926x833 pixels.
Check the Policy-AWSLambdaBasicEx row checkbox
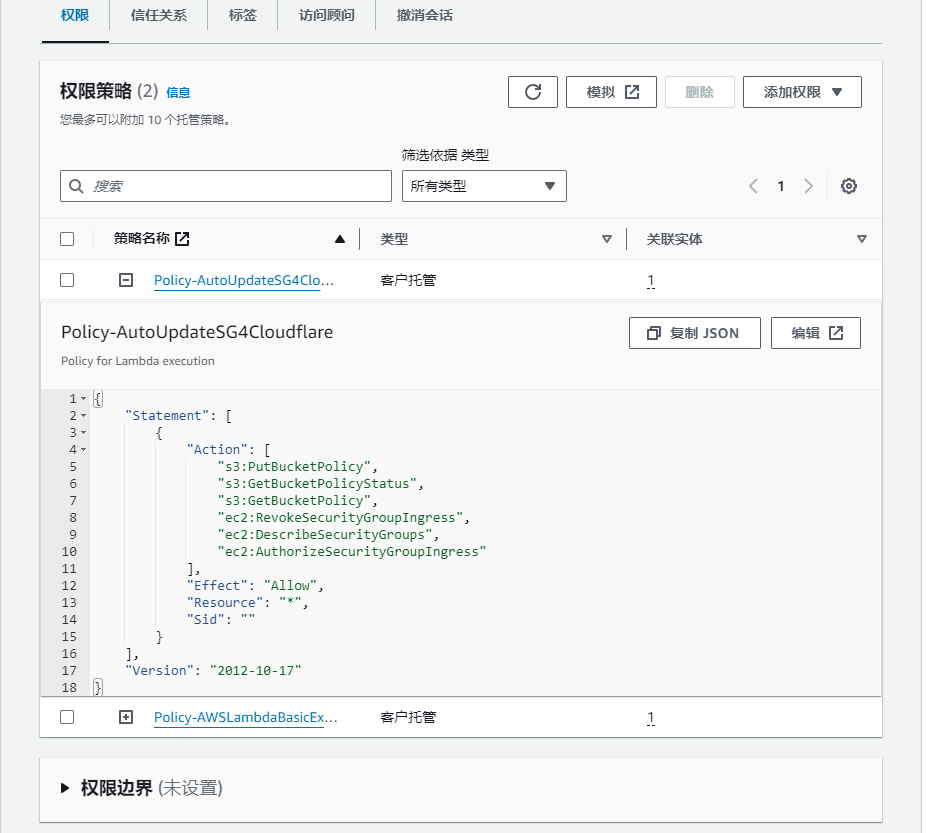coord(67,717)
